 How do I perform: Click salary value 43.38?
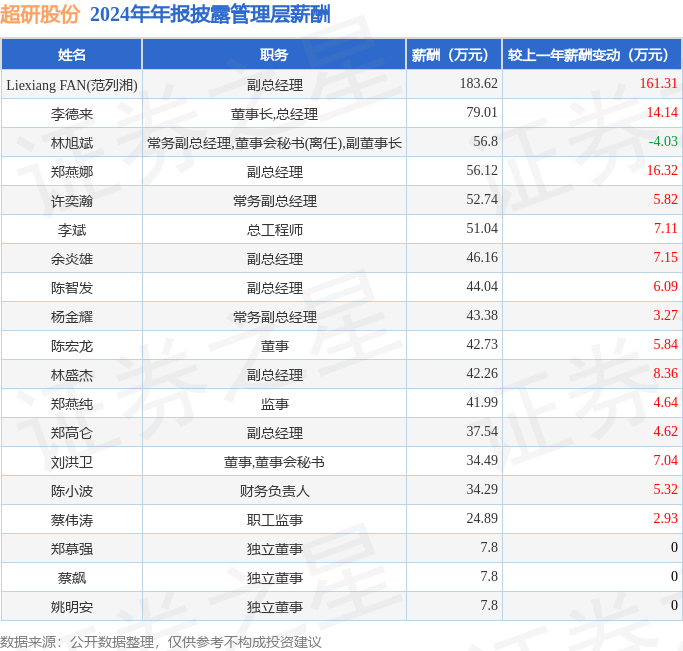coord(482,315)
